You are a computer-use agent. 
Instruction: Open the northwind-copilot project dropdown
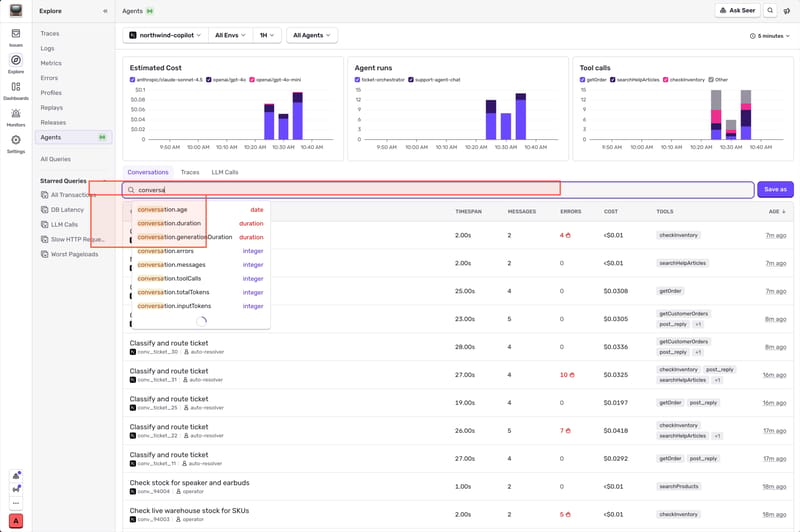[x=165, y=35]
